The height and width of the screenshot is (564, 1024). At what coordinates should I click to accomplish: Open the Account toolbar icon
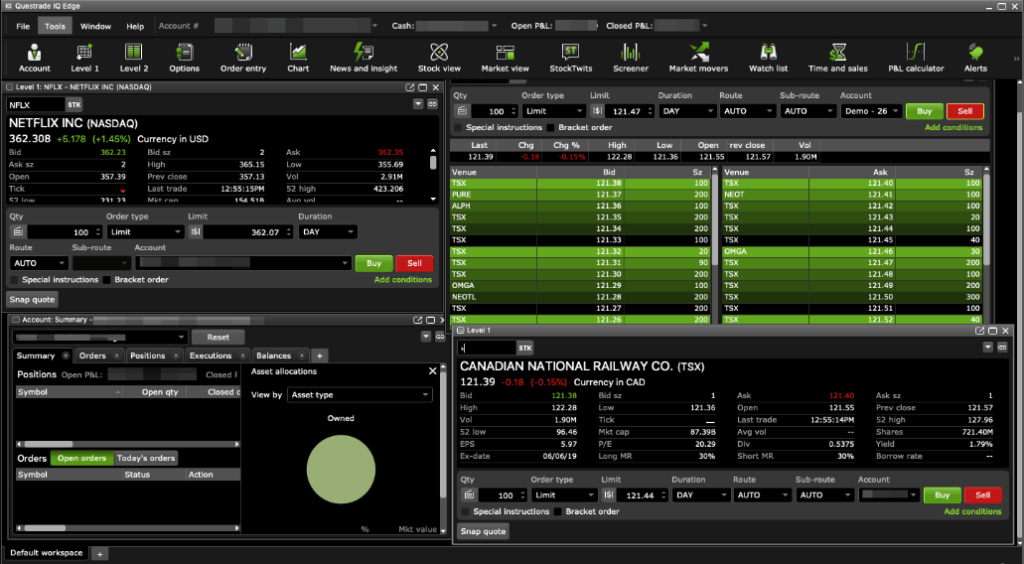point(34,57)
